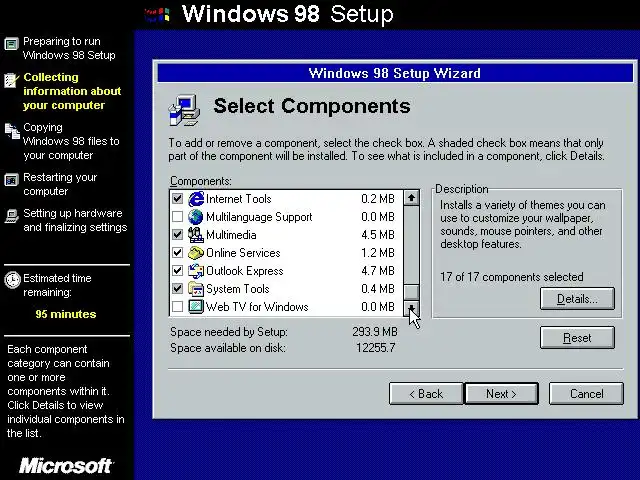Viewport: 640px width, 480px height.
Task: Click the Collecting information step icon
Action: (x=11, y=80)
